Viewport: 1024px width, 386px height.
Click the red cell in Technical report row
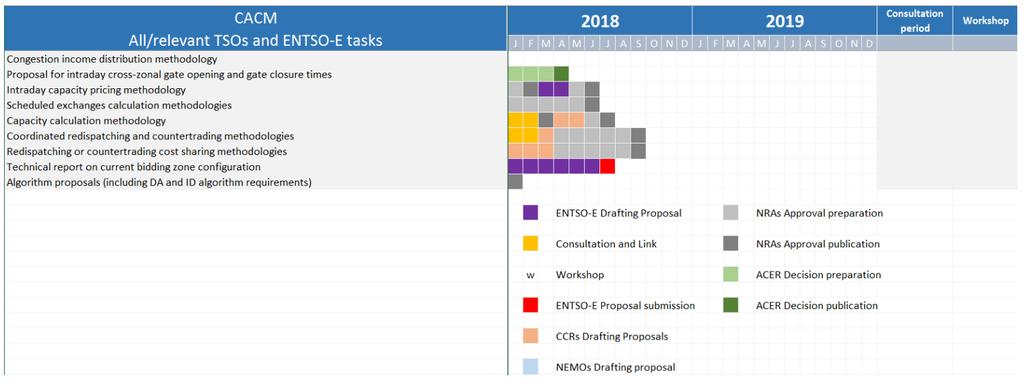tap(607, 167)
